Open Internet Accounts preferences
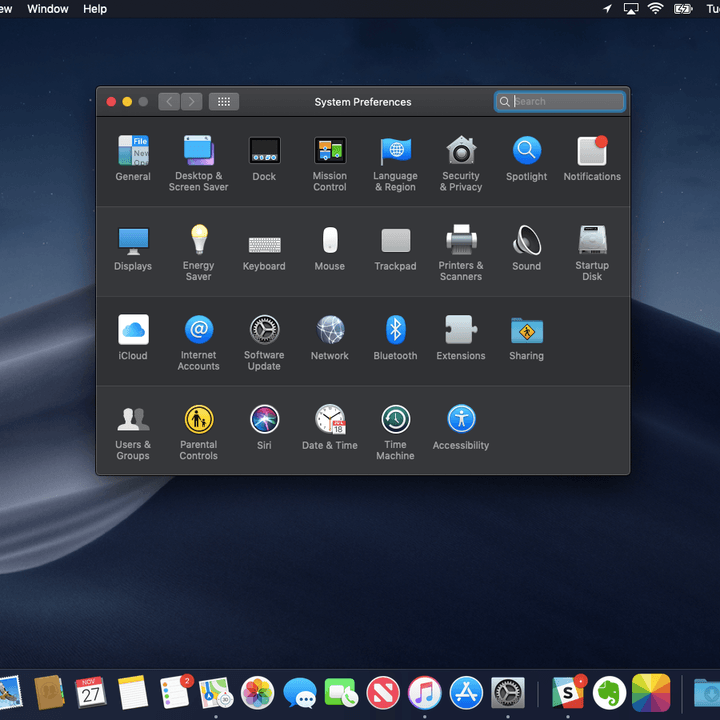This screenshot has width=720, height=720. click(x=198, y=343)
